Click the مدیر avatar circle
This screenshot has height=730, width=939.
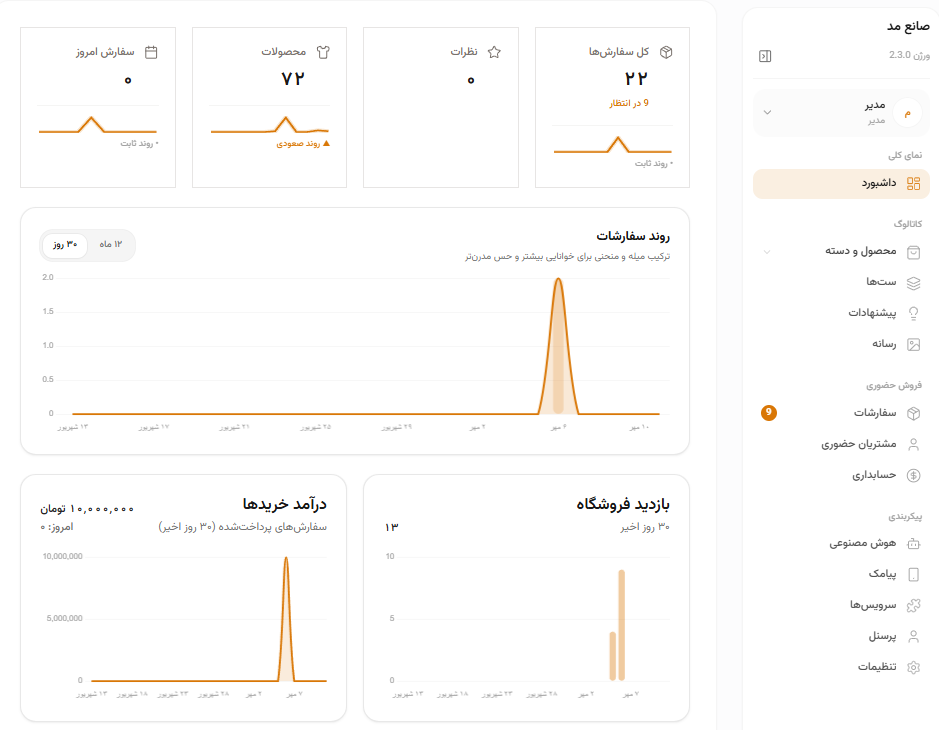[x=907, y=113]
